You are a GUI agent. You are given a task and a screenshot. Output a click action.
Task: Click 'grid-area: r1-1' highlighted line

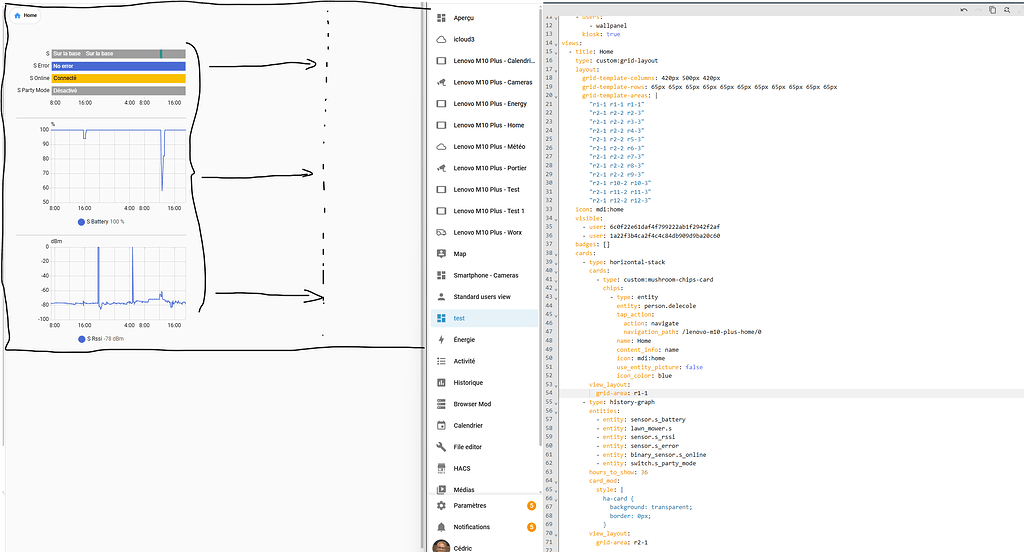coord(622,393)
